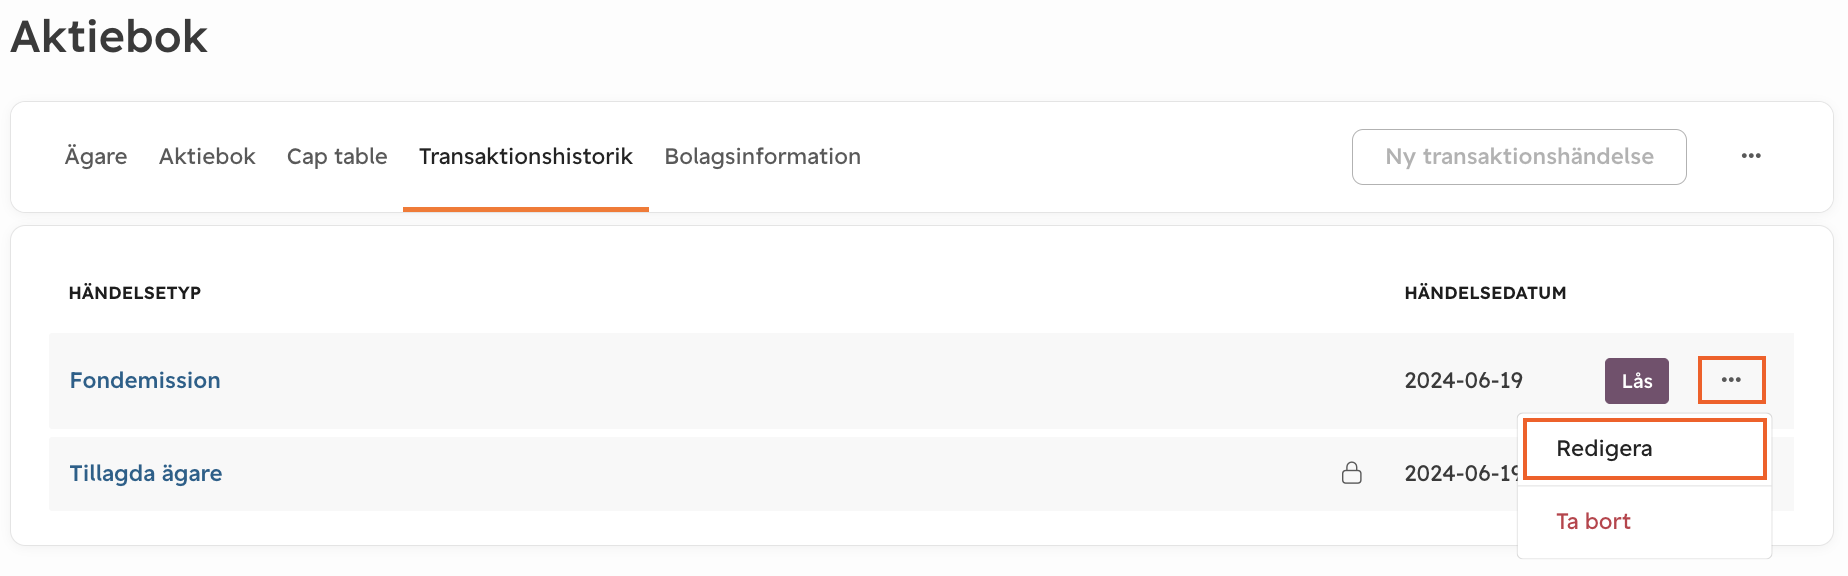Switch to the Ägare tab
This screenshot has width=1848, height=576.
tap(96, 156)
